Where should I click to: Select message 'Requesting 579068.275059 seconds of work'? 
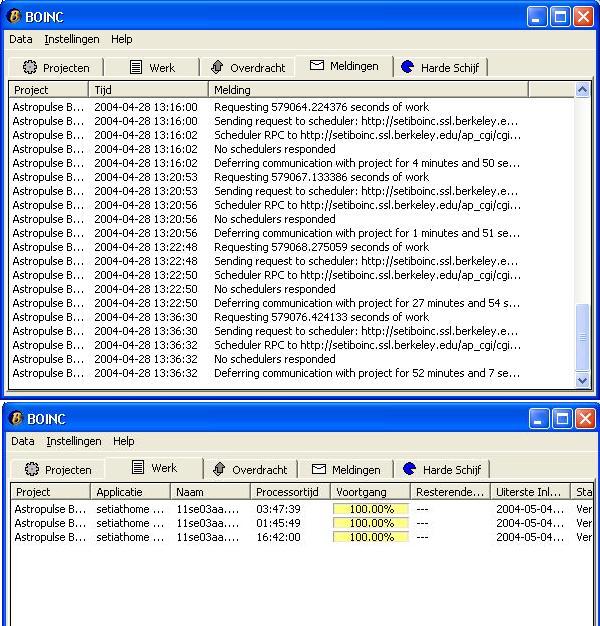tap(321, 247)
